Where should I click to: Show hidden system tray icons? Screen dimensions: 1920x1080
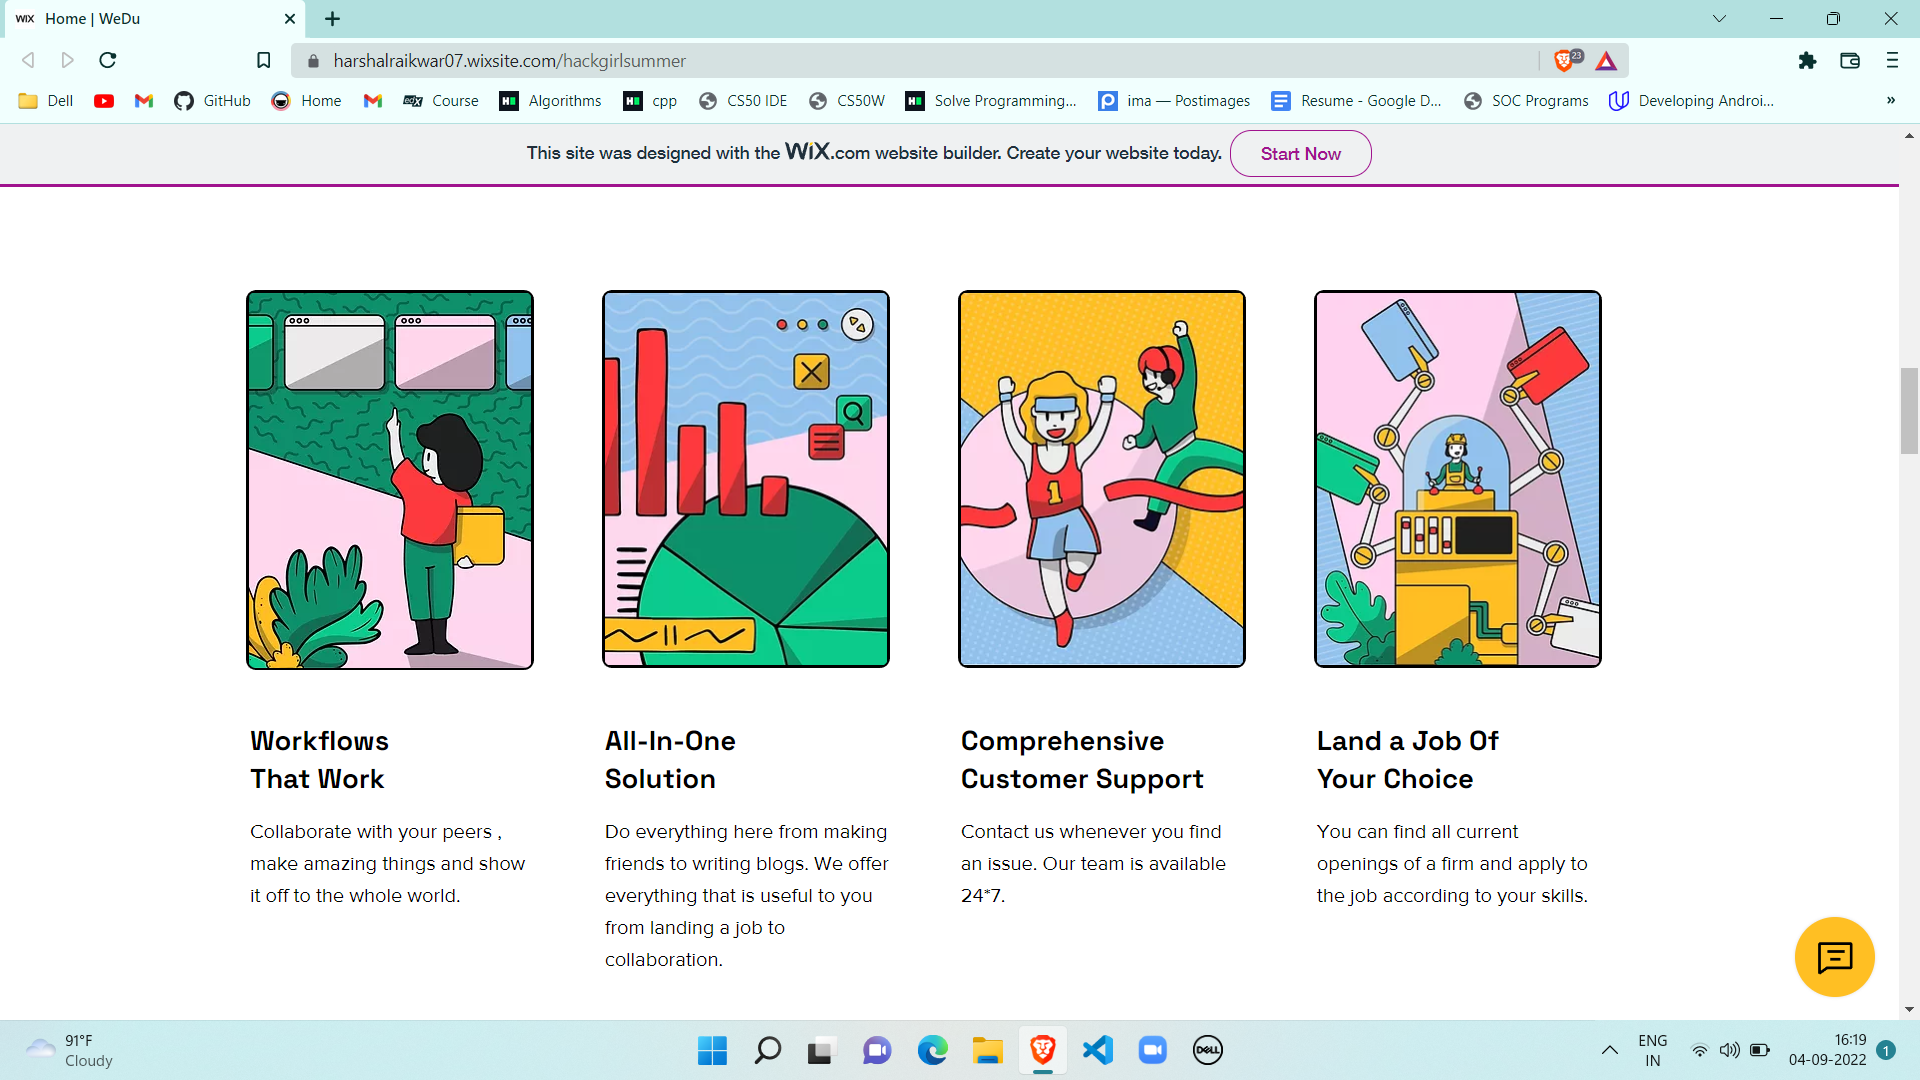coord(1609,1050)
